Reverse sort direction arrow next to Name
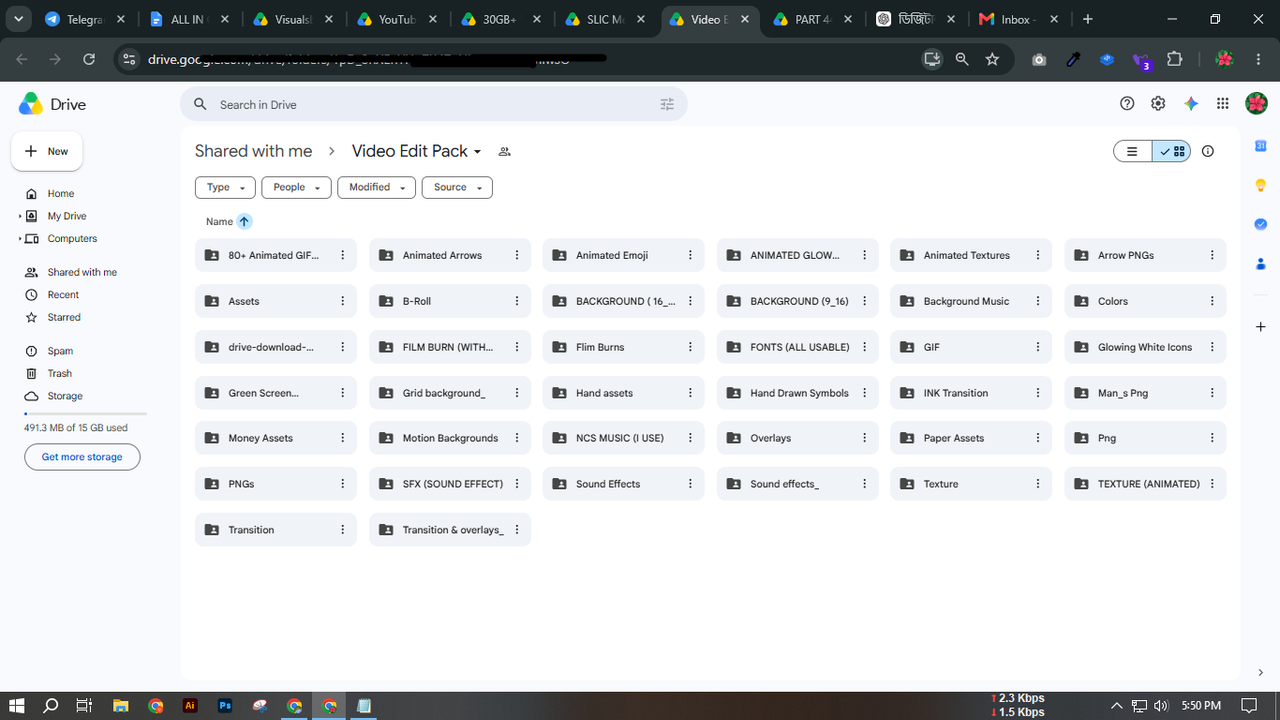The image size is (1280, 720). (x=244, y=221)
